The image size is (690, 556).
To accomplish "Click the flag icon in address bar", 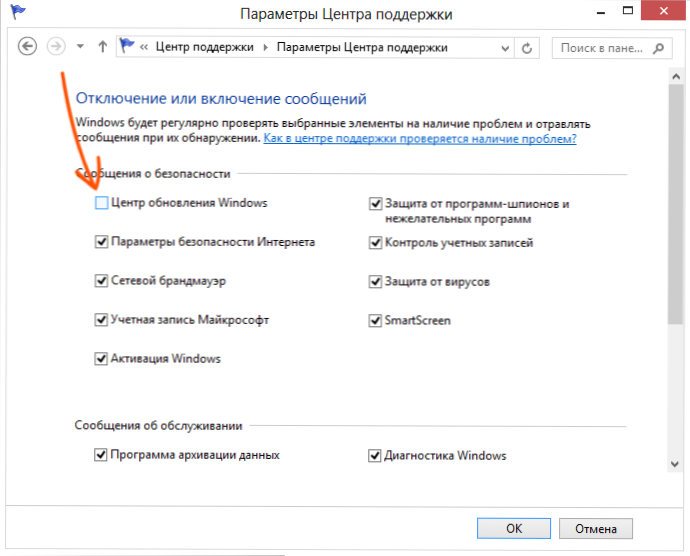I will click(127, 46).
